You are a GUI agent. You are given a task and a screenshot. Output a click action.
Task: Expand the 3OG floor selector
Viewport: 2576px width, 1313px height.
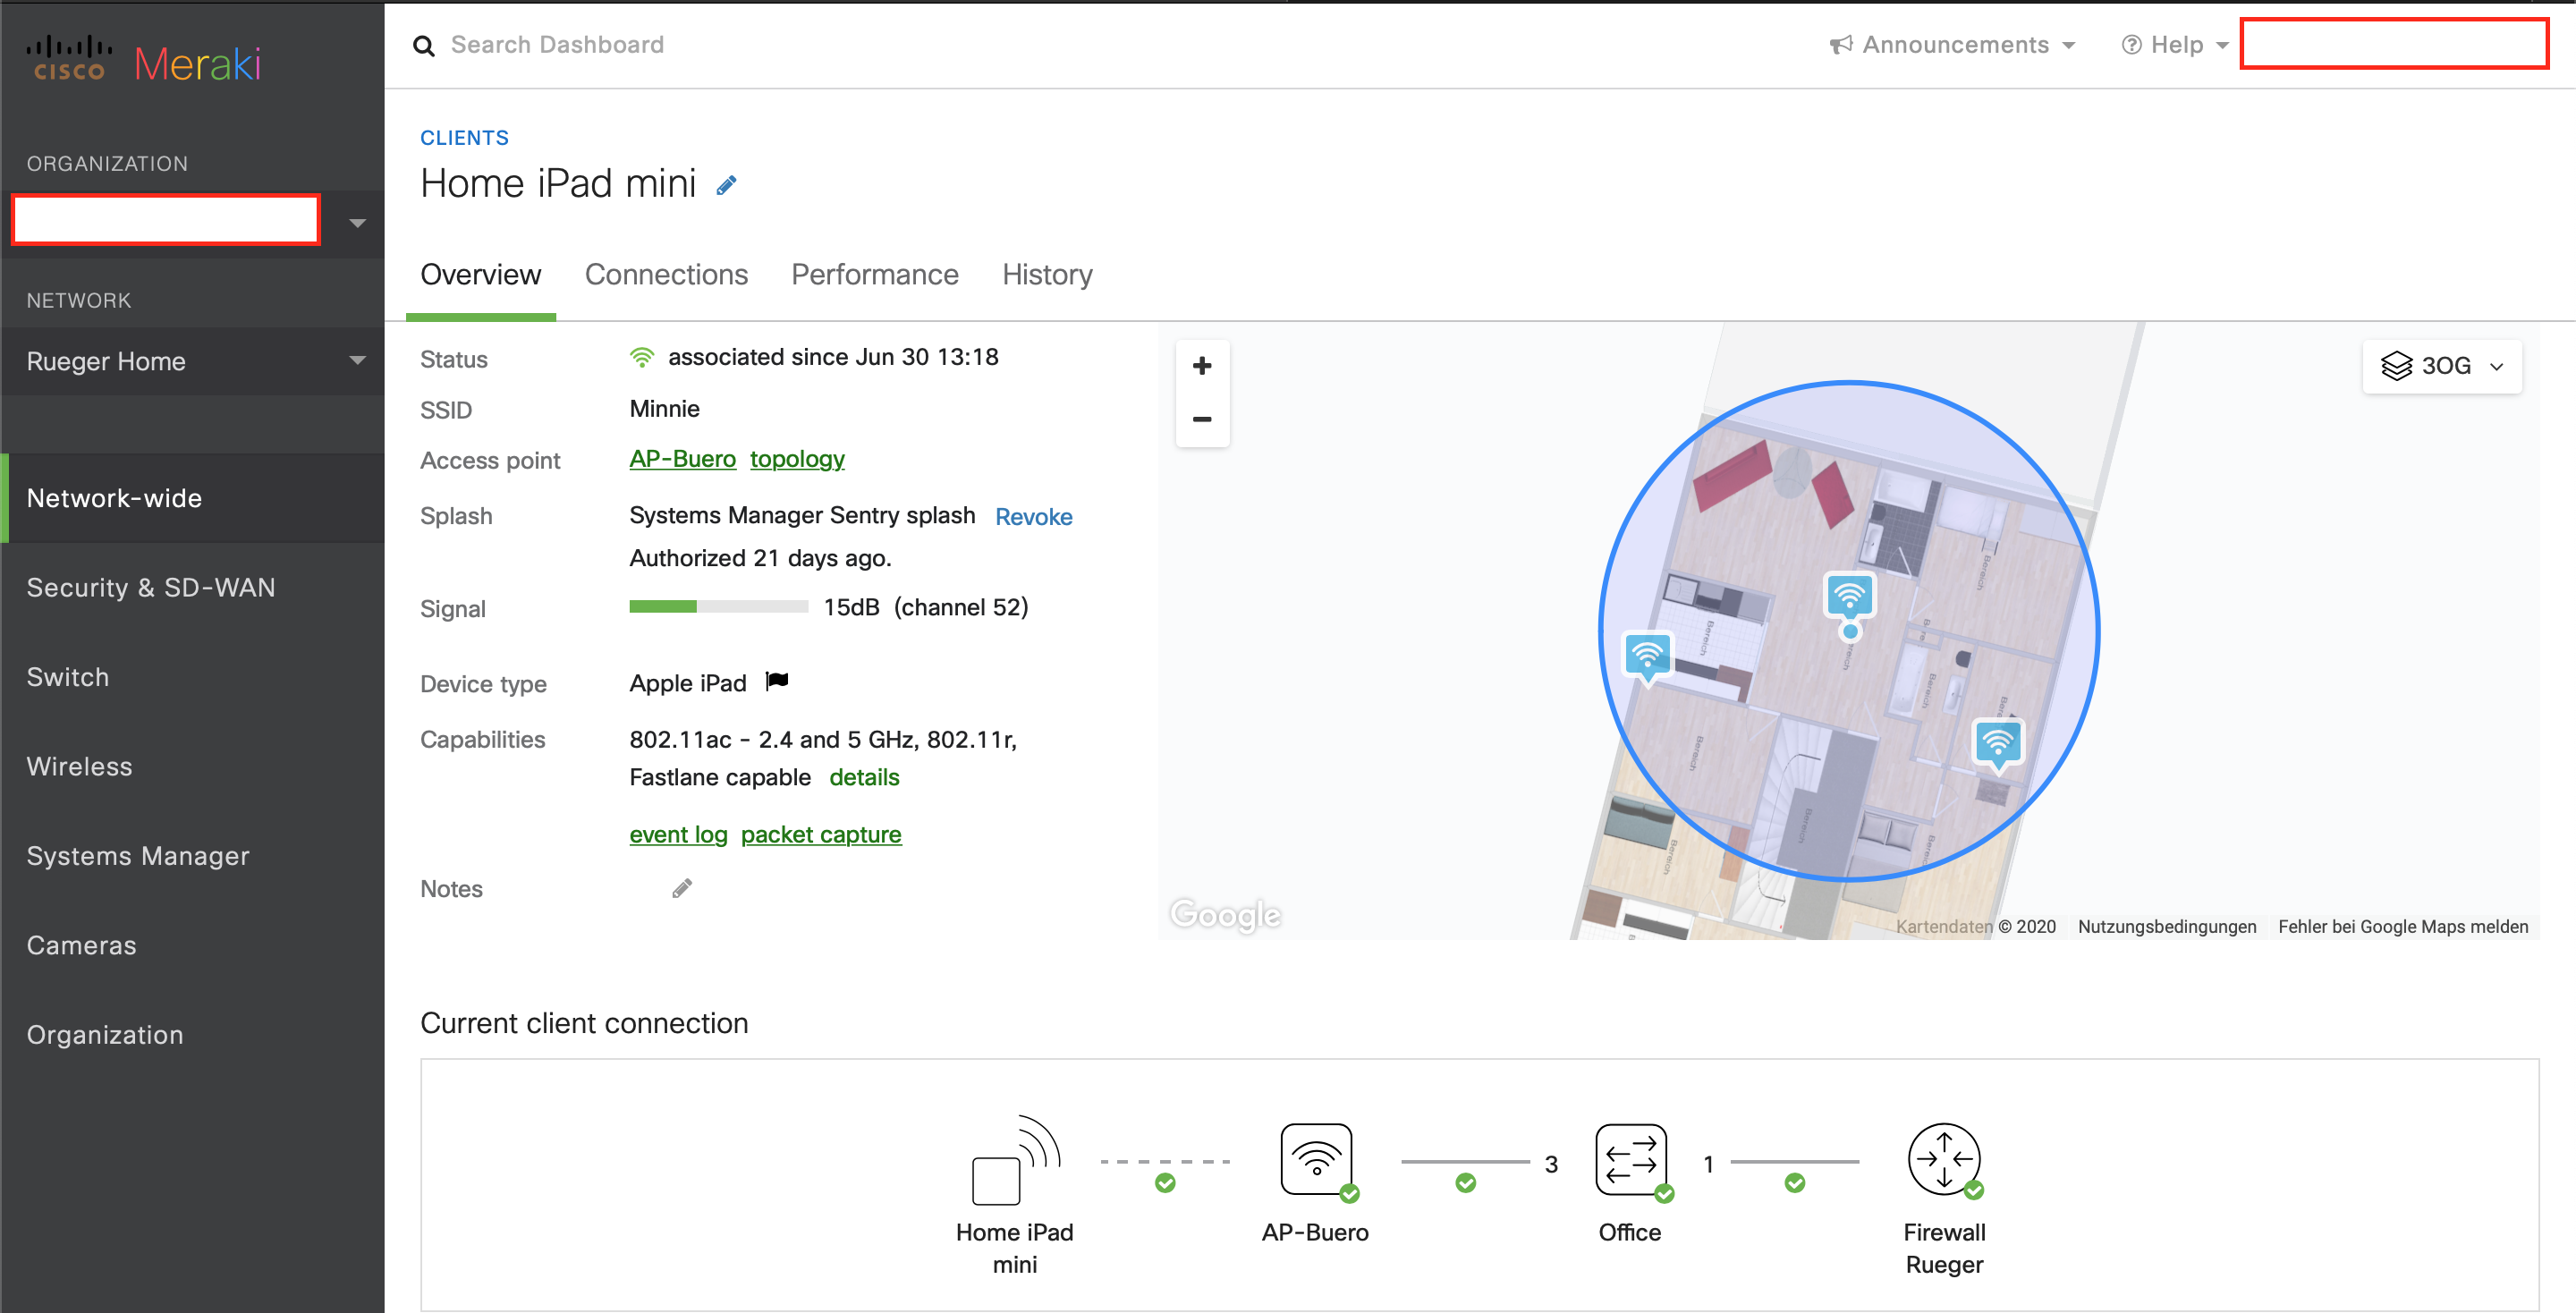pos(2441,365)
